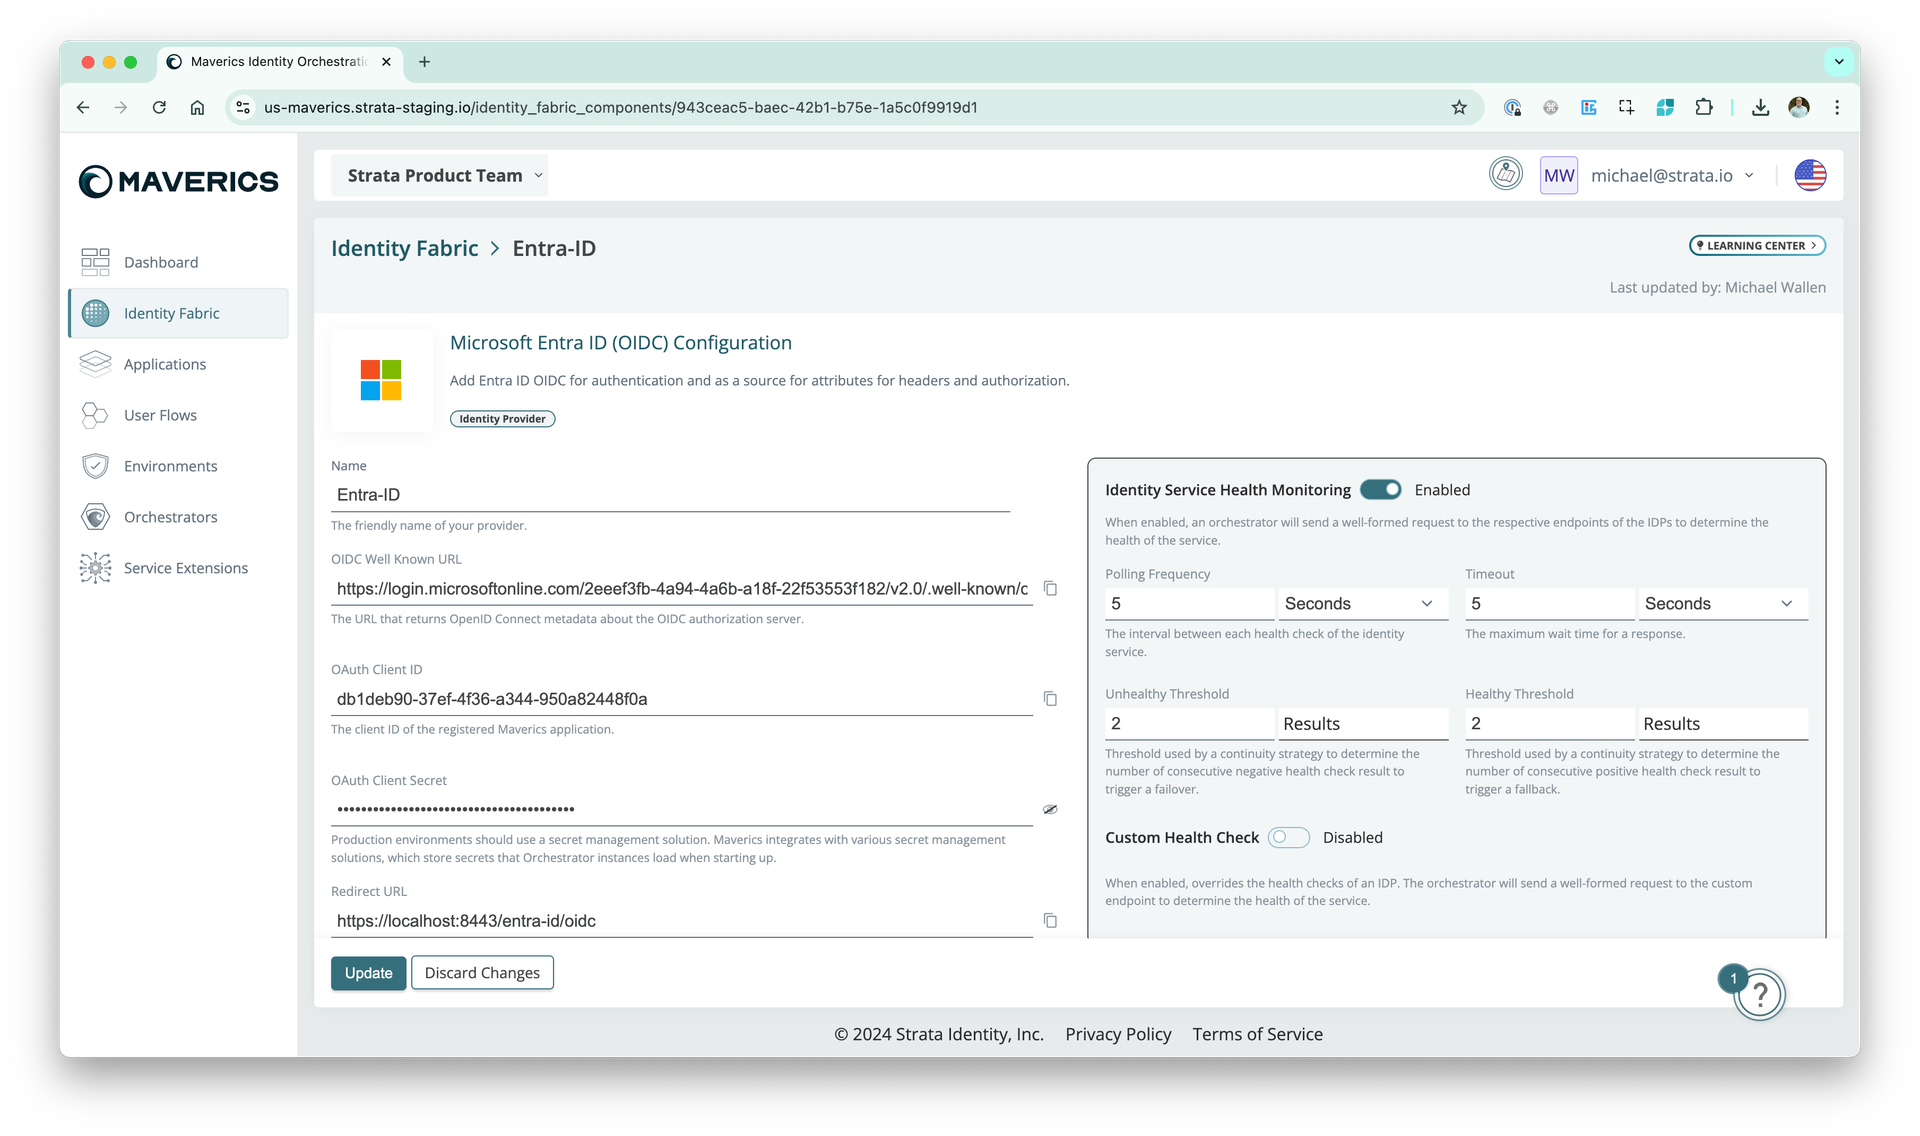
Task: Open Orchestrators section
Action: coord(178,517)
